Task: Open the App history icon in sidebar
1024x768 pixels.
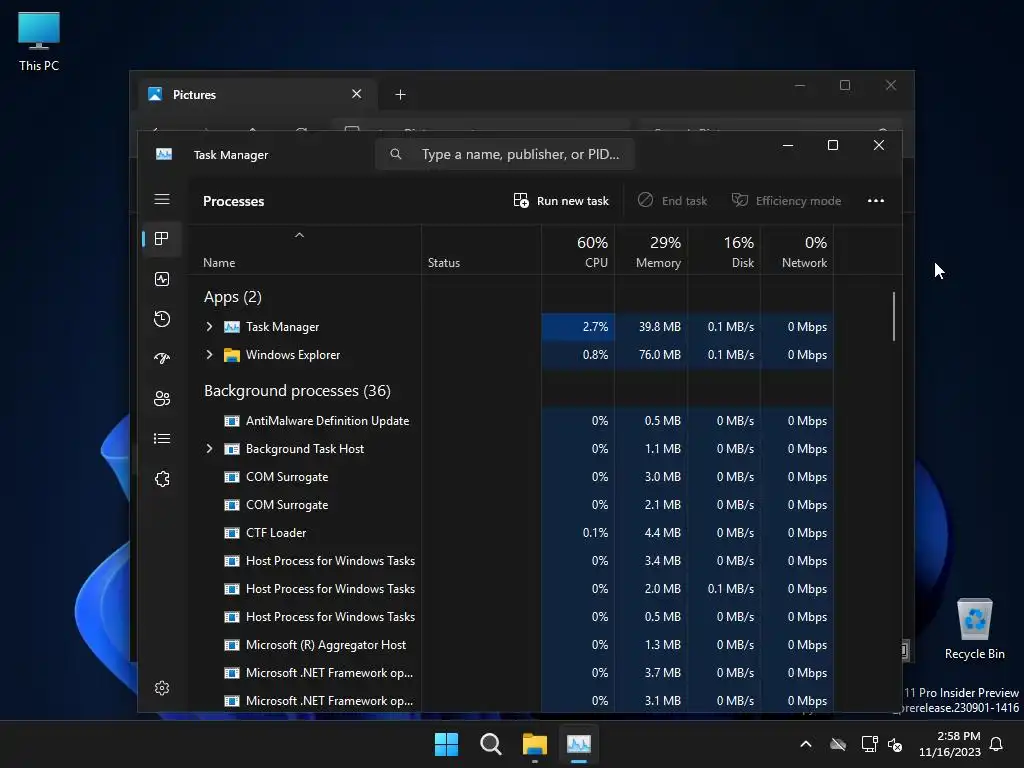Action: 162,319
